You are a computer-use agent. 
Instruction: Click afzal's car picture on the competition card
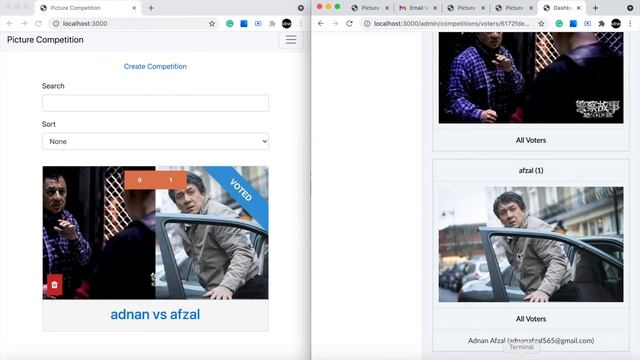pyautogui.click(x=212, y=233)
